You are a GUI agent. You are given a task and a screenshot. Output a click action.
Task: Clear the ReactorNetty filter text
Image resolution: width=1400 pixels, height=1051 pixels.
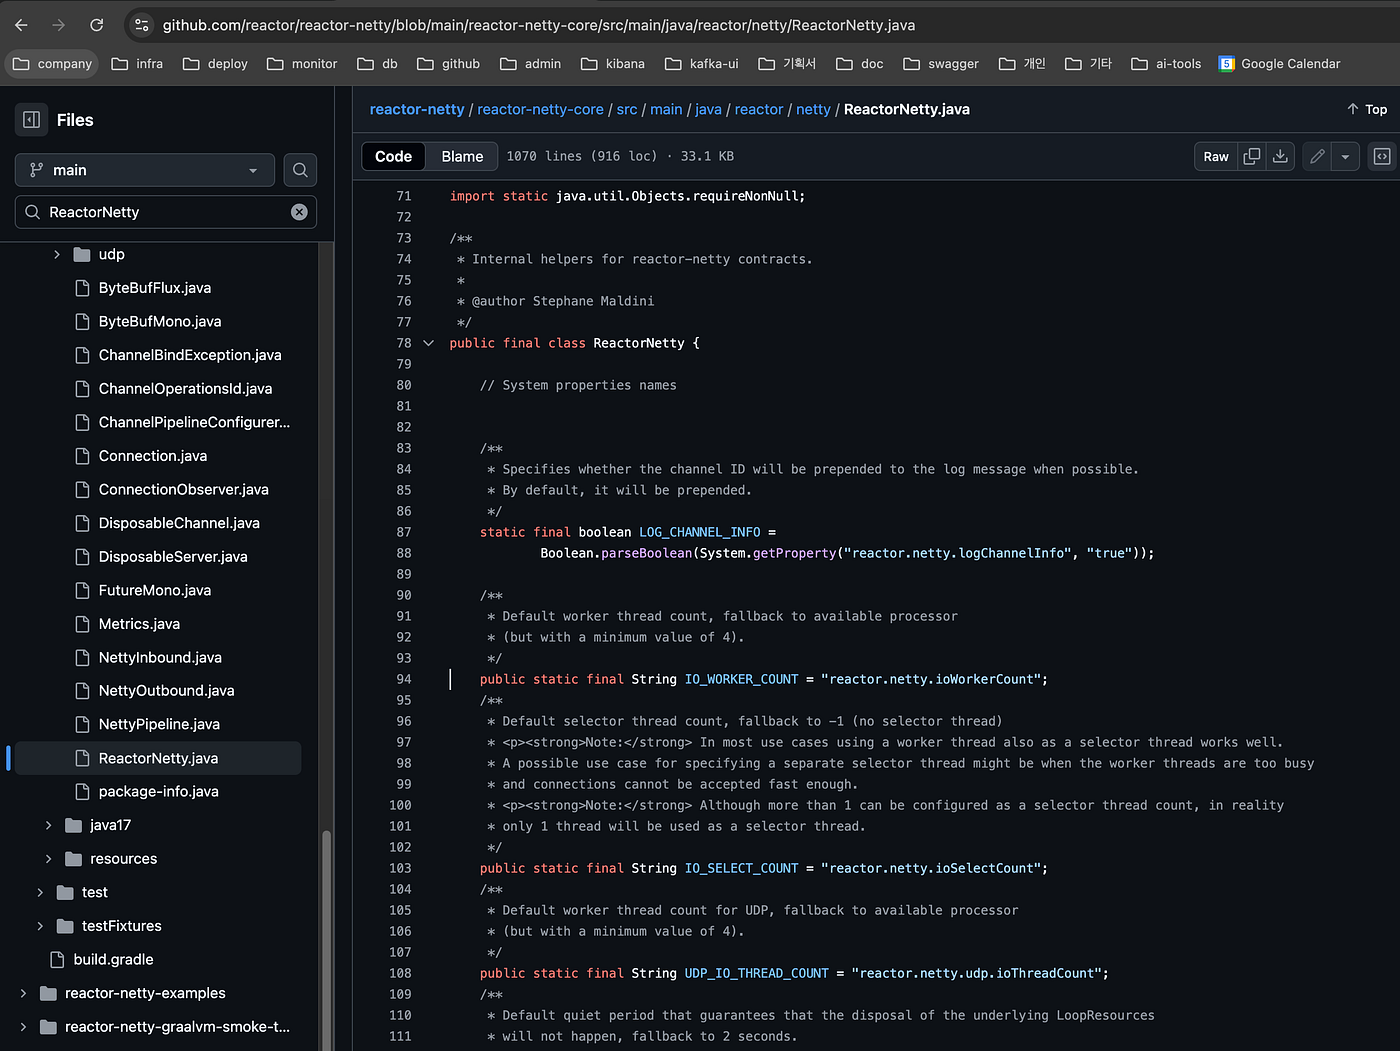coord(299,212)
